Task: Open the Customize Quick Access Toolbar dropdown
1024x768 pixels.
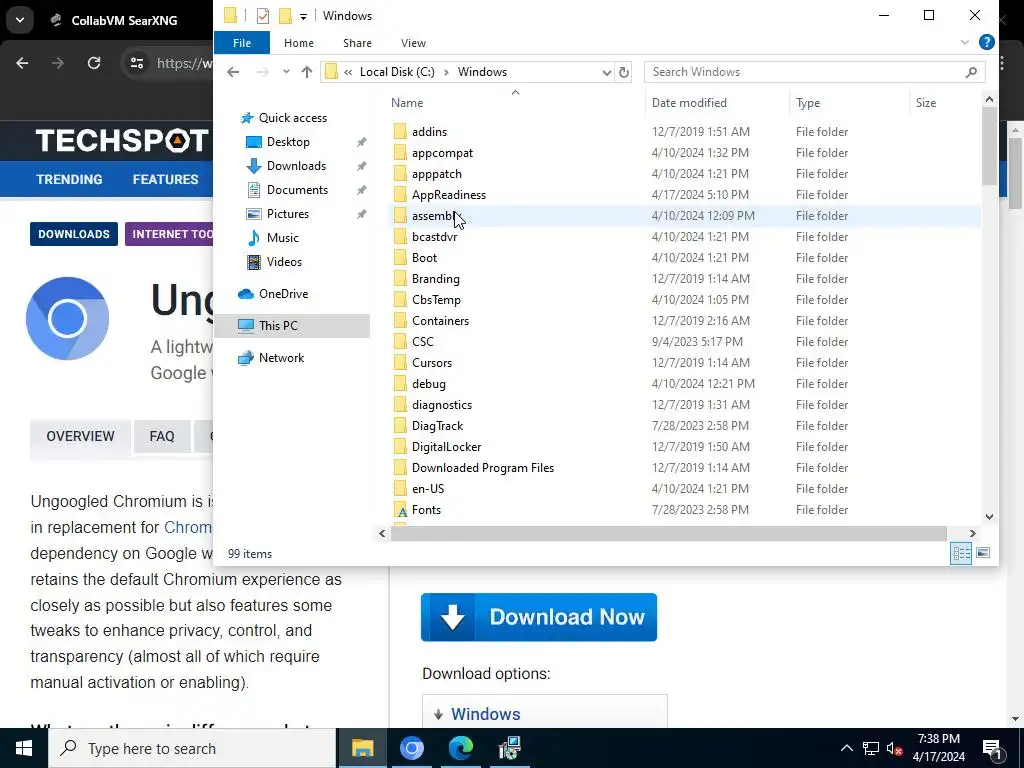Action: point(304,16)
